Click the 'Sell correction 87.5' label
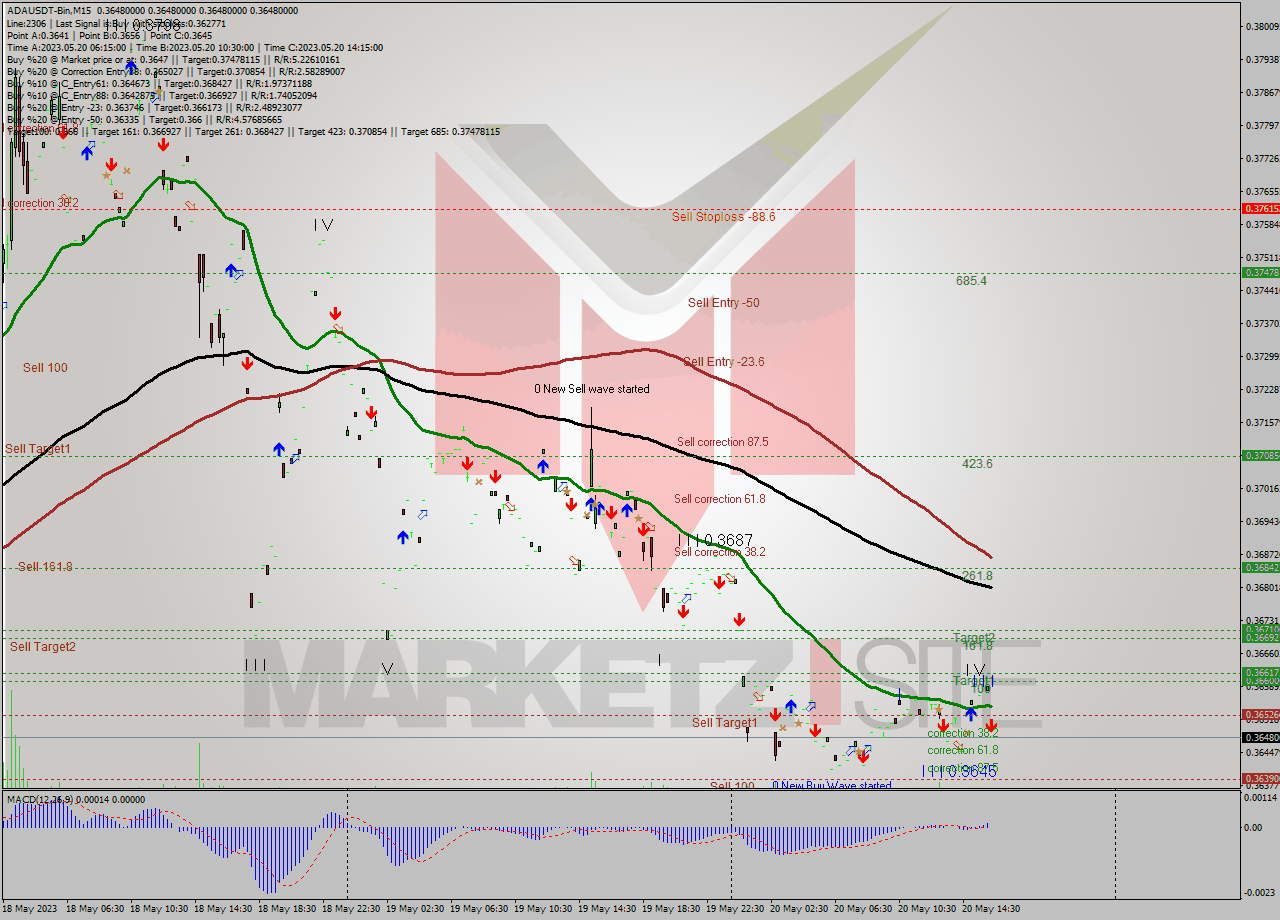Image resolution: width=1280 pixels, height=920 pixels. pos(722,441)
